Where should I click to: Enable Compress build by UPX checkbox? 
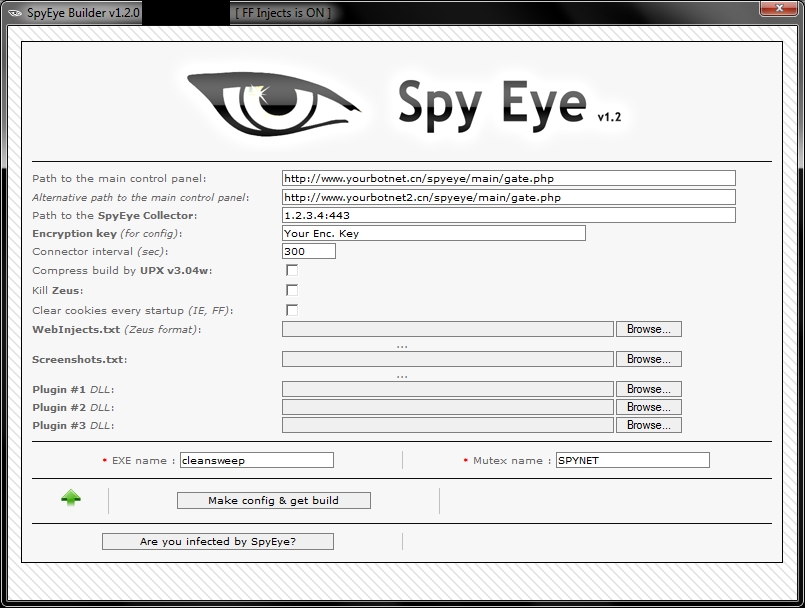coord(292,270)
